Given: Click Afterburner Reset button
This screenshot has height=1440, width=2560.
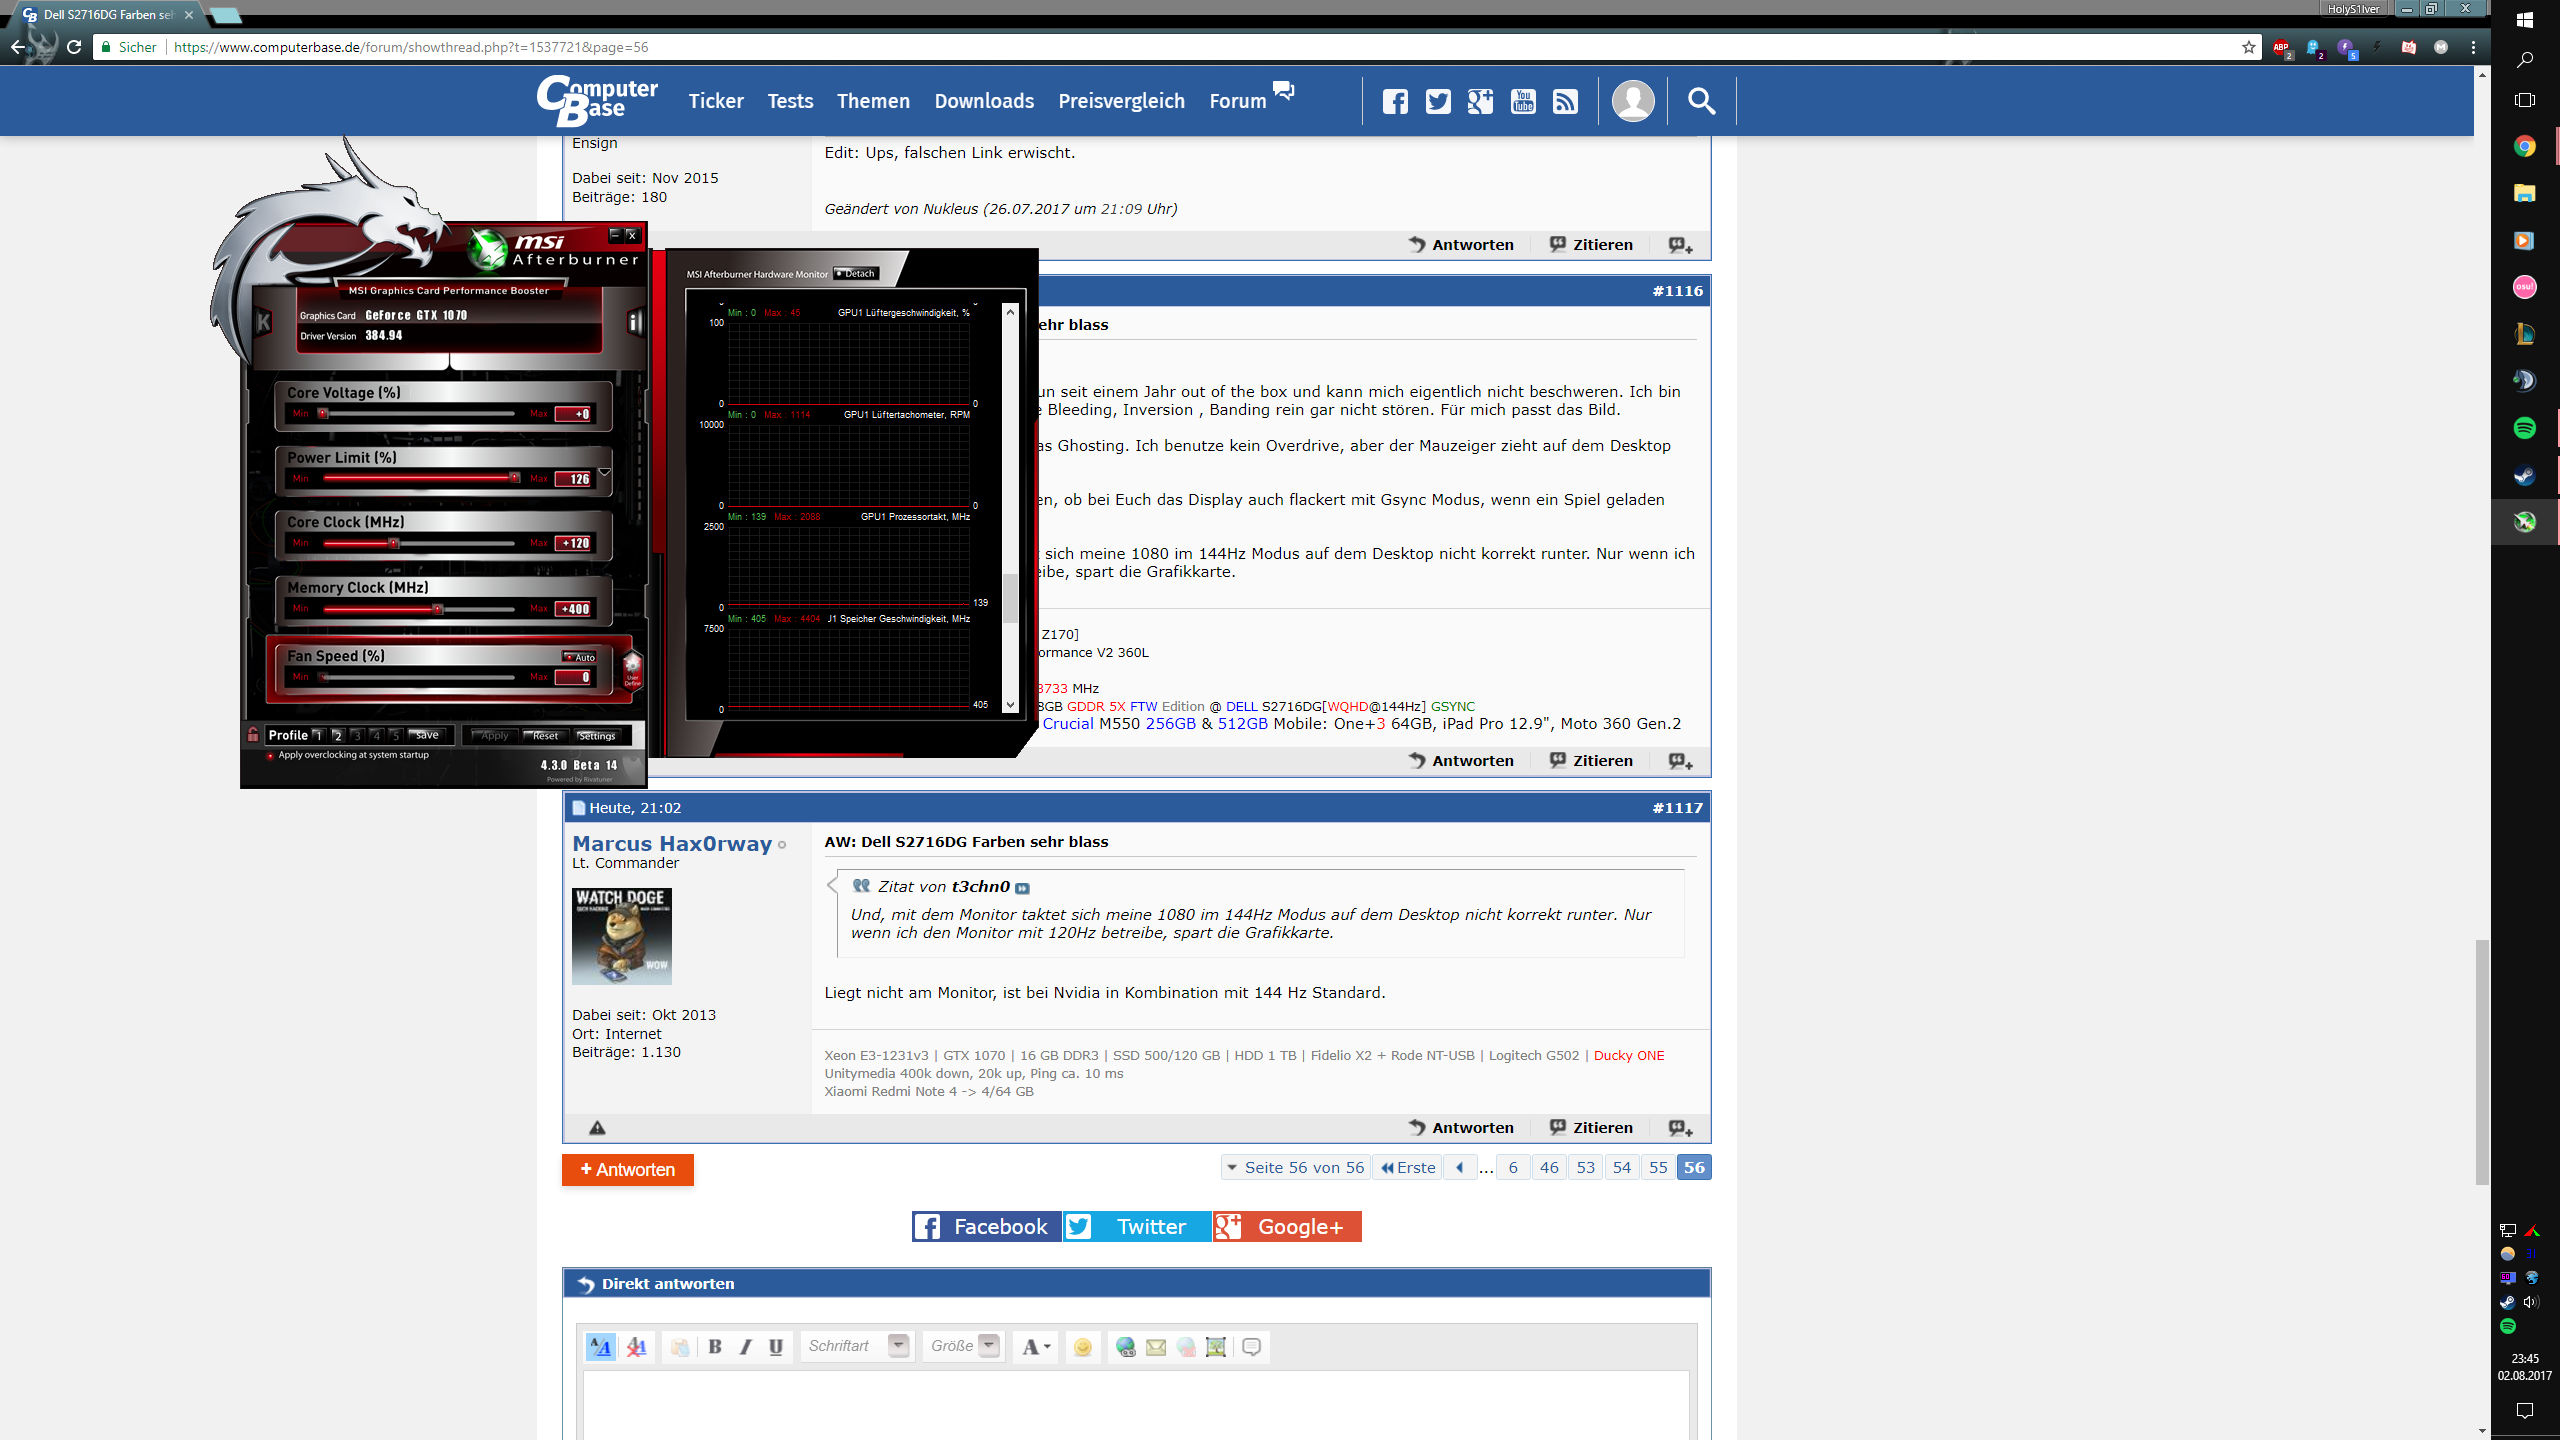Looking at the screenshot, I should click(545, 735).
